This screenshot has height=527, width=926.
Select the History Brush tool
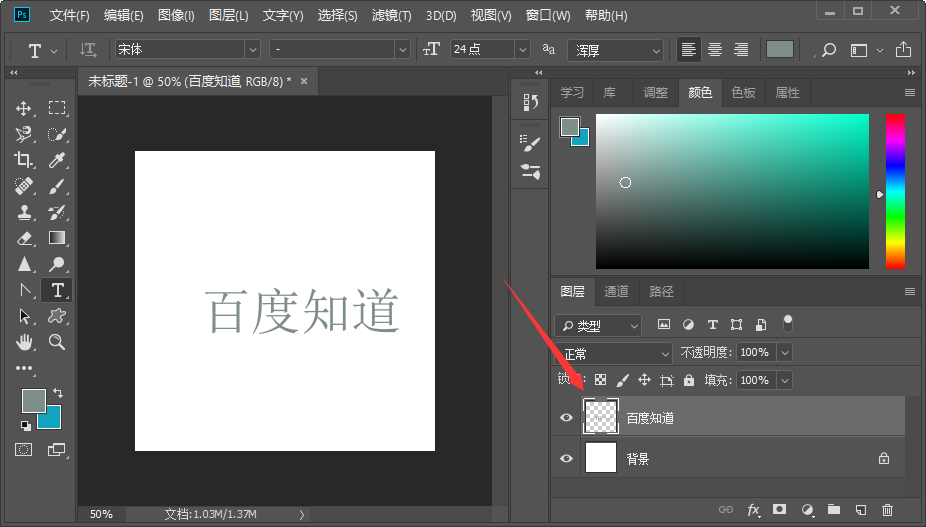click(57, 212)
